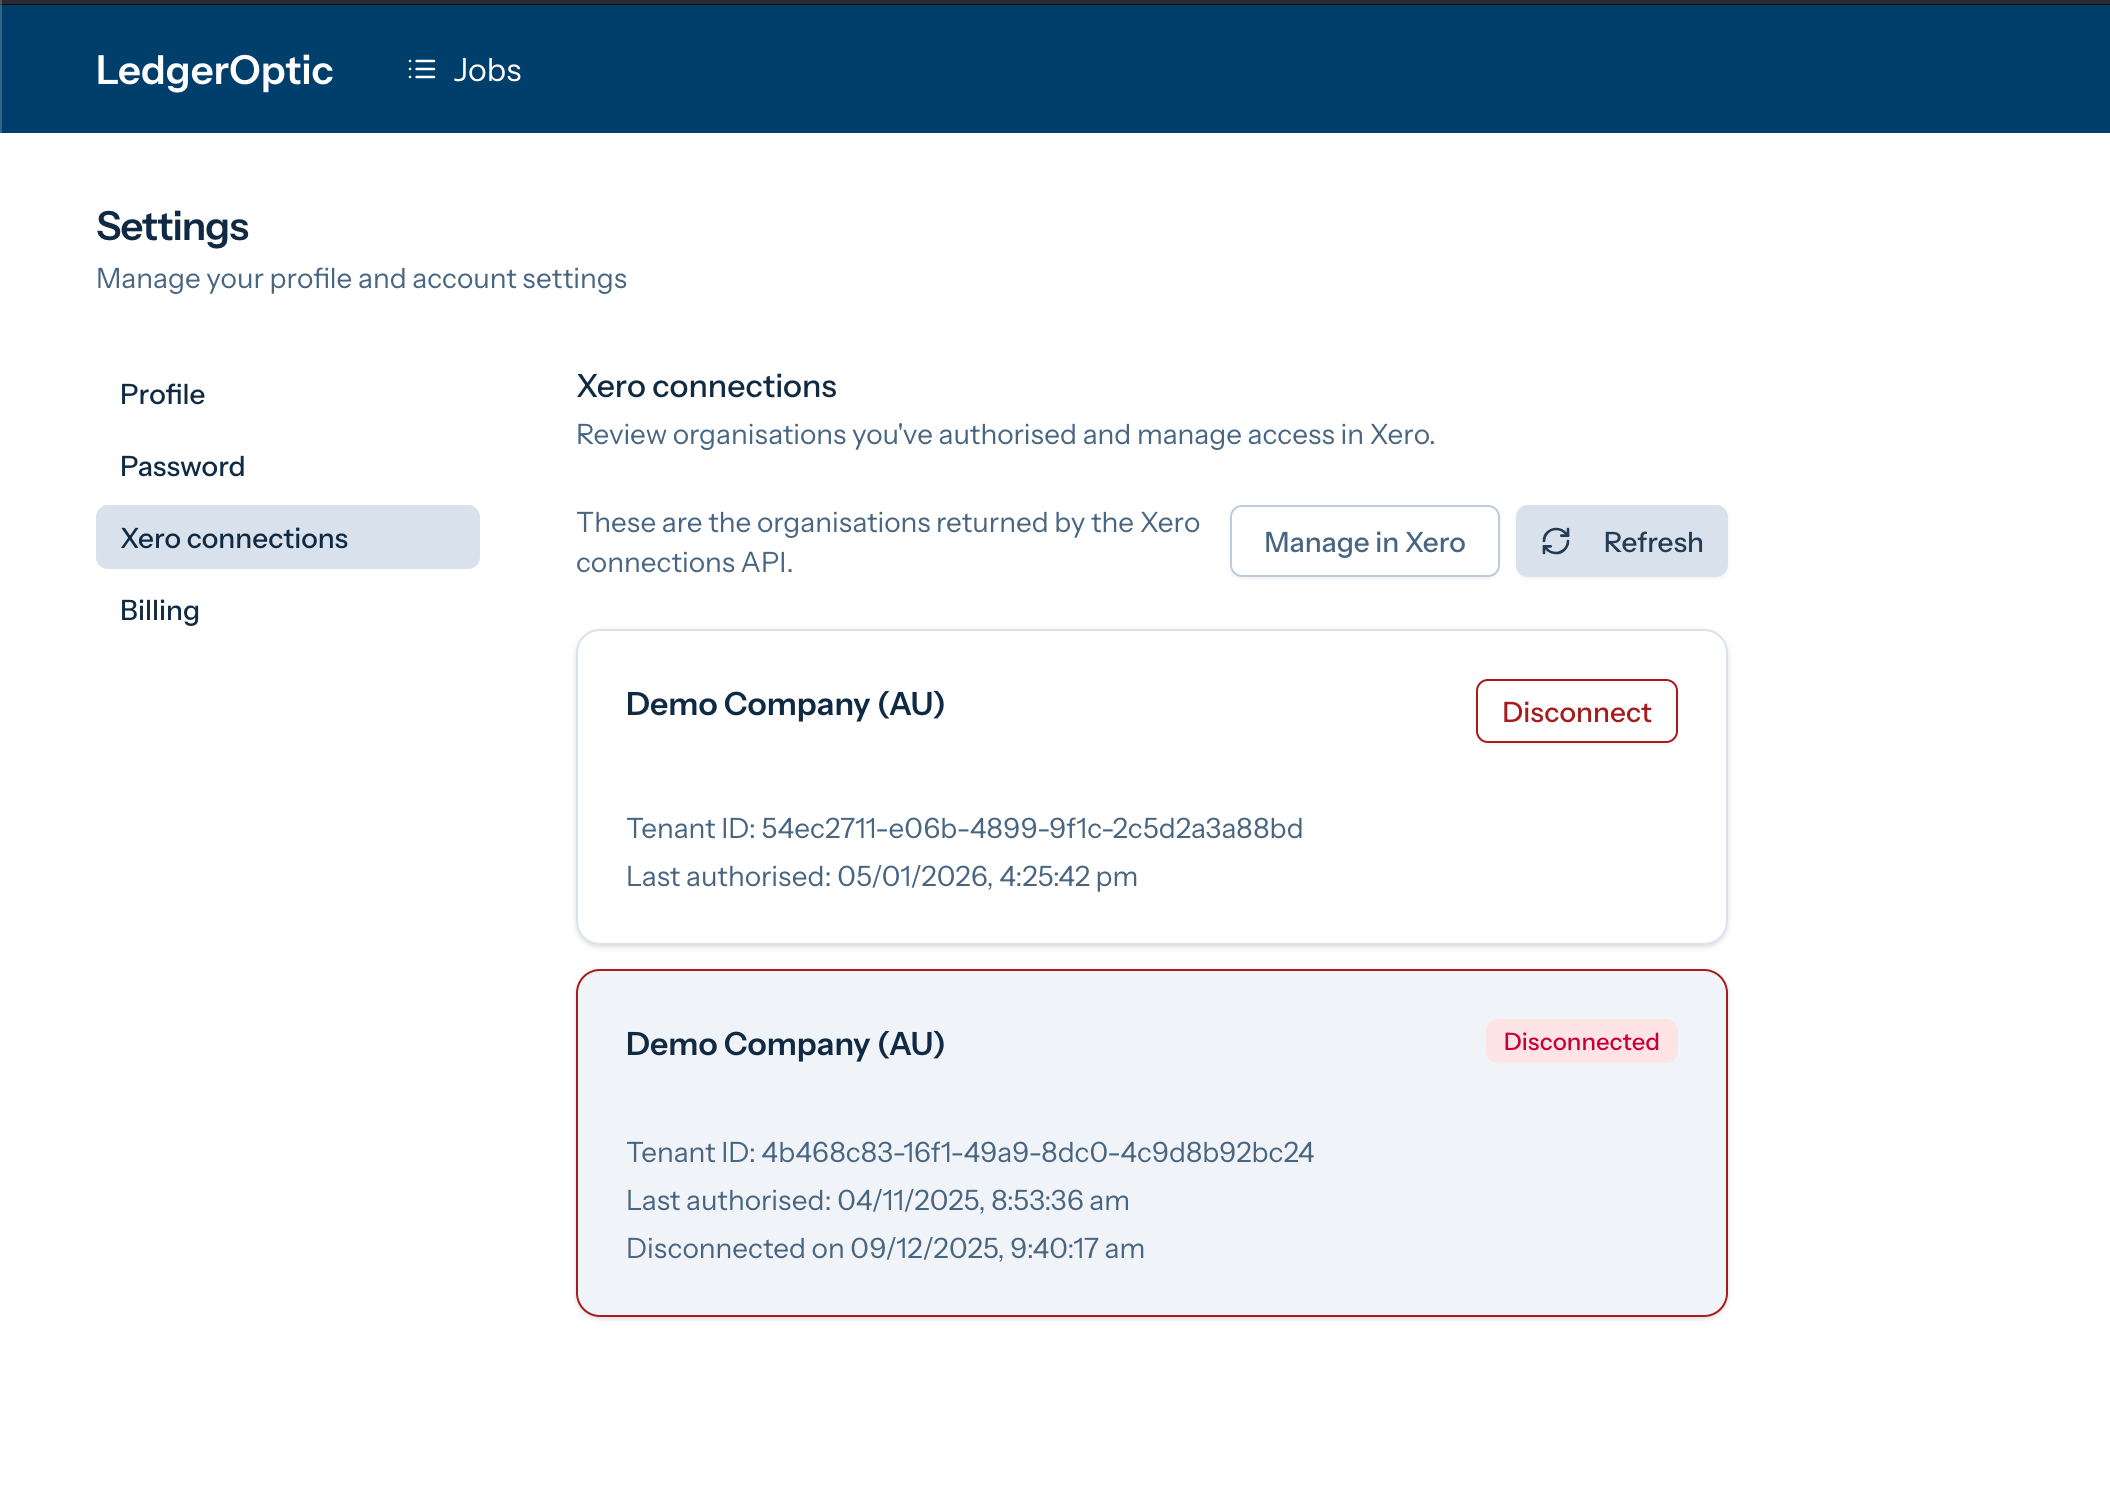Click the disconnected Demo Company (AU) title

[785, 1044]
